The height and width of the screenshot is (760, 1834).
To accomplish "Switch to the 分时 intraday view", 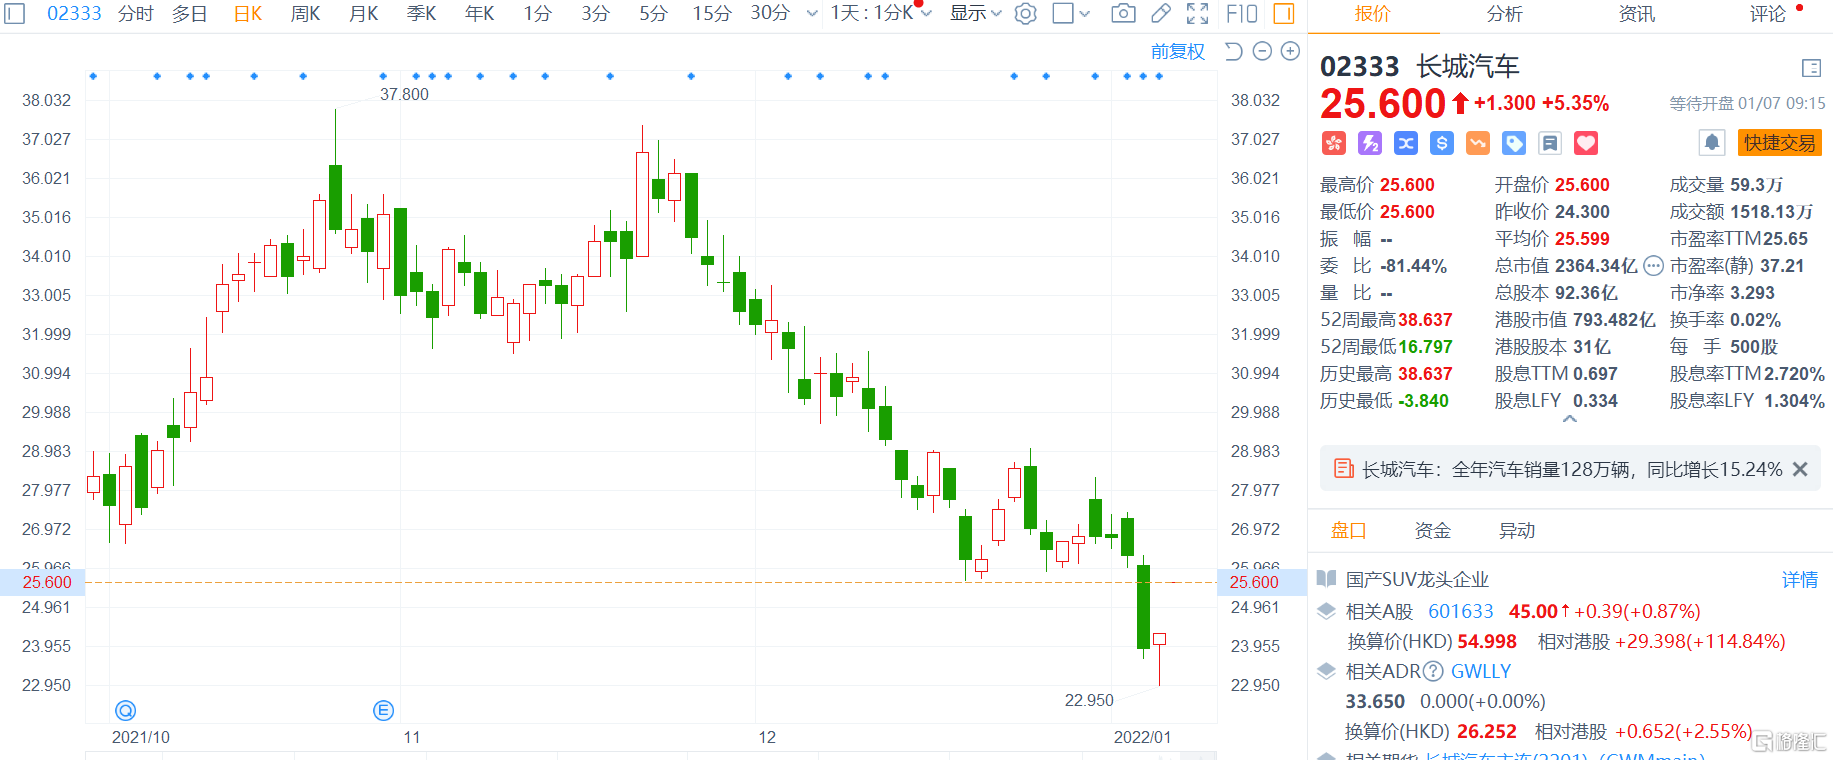I will (135, 13).
